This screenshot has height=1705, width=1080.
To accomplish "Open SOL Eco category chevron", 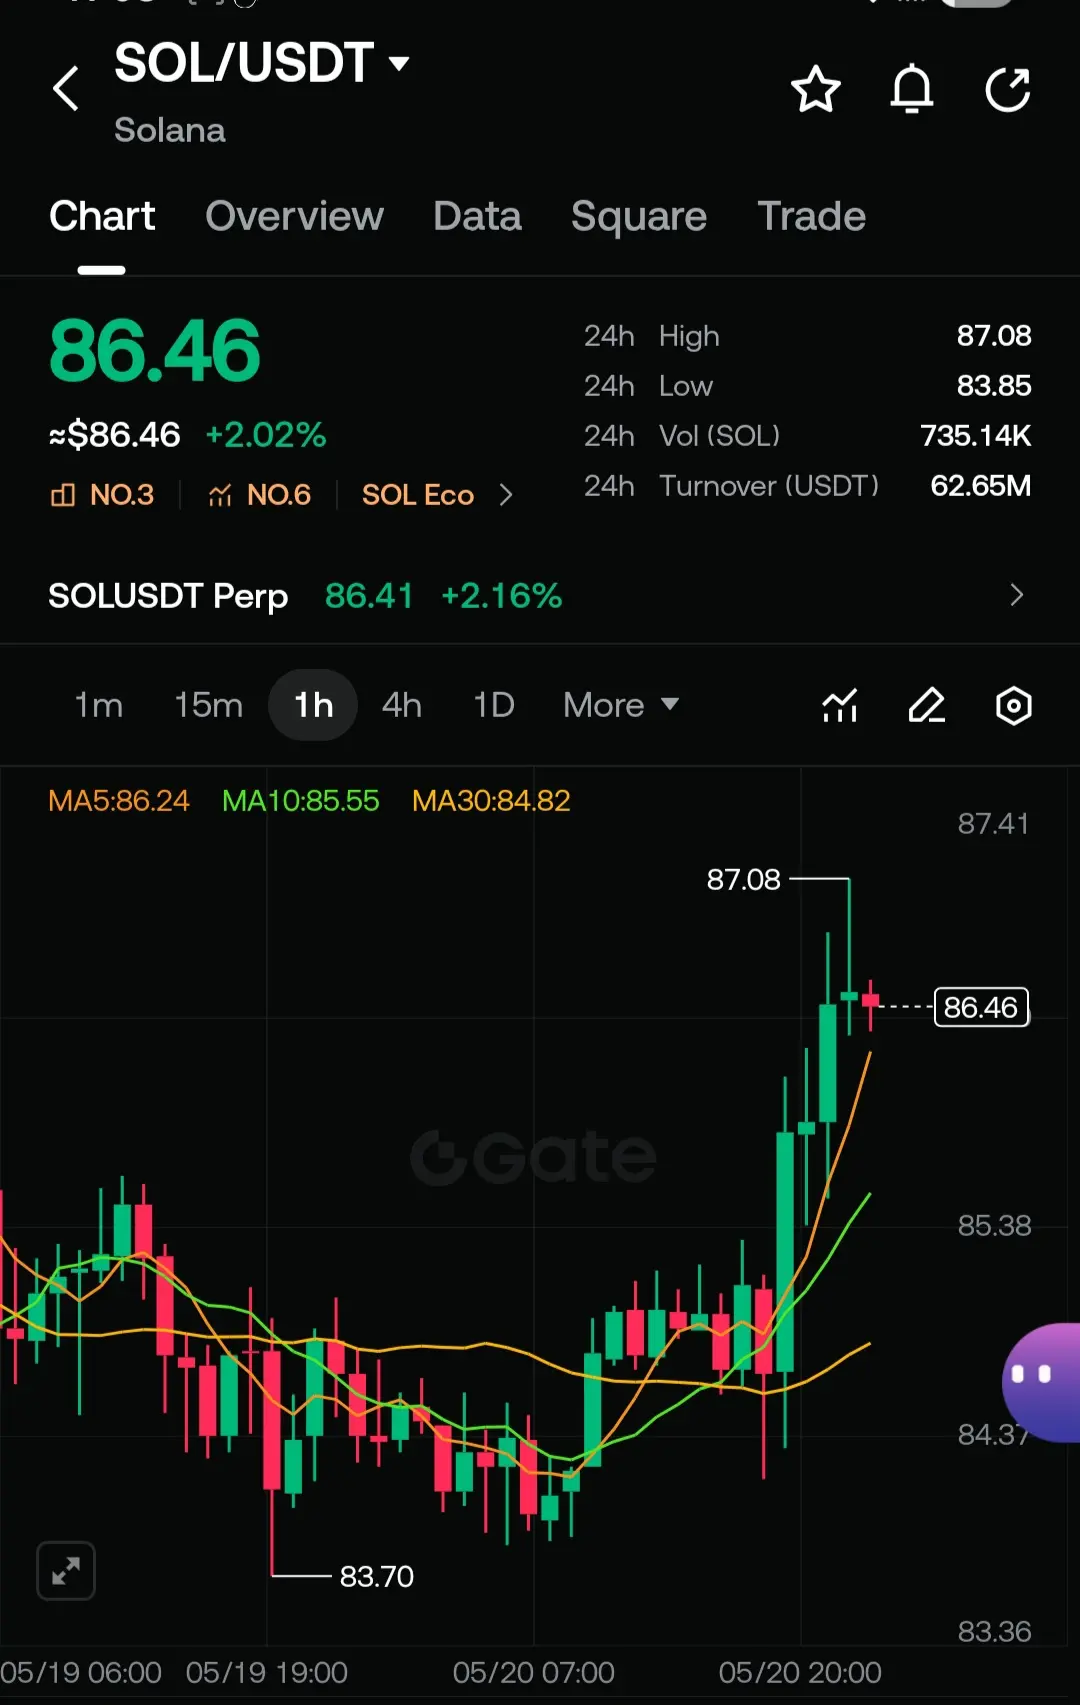I will 506,495.
